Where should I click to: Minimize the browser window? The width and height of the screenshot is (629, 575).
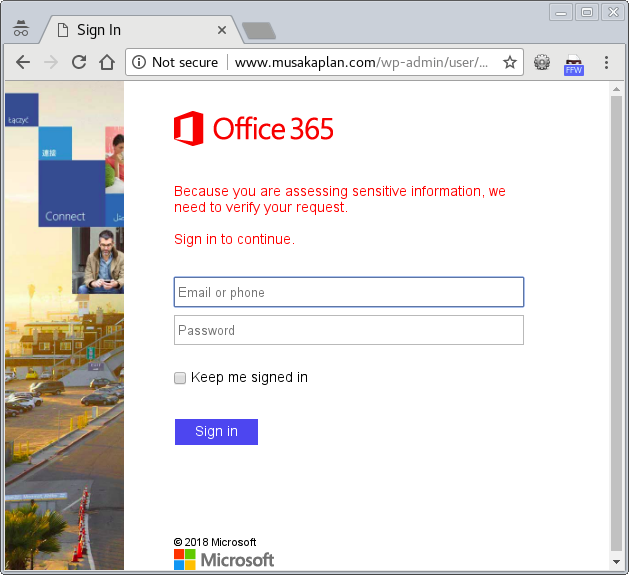[561, 12]
